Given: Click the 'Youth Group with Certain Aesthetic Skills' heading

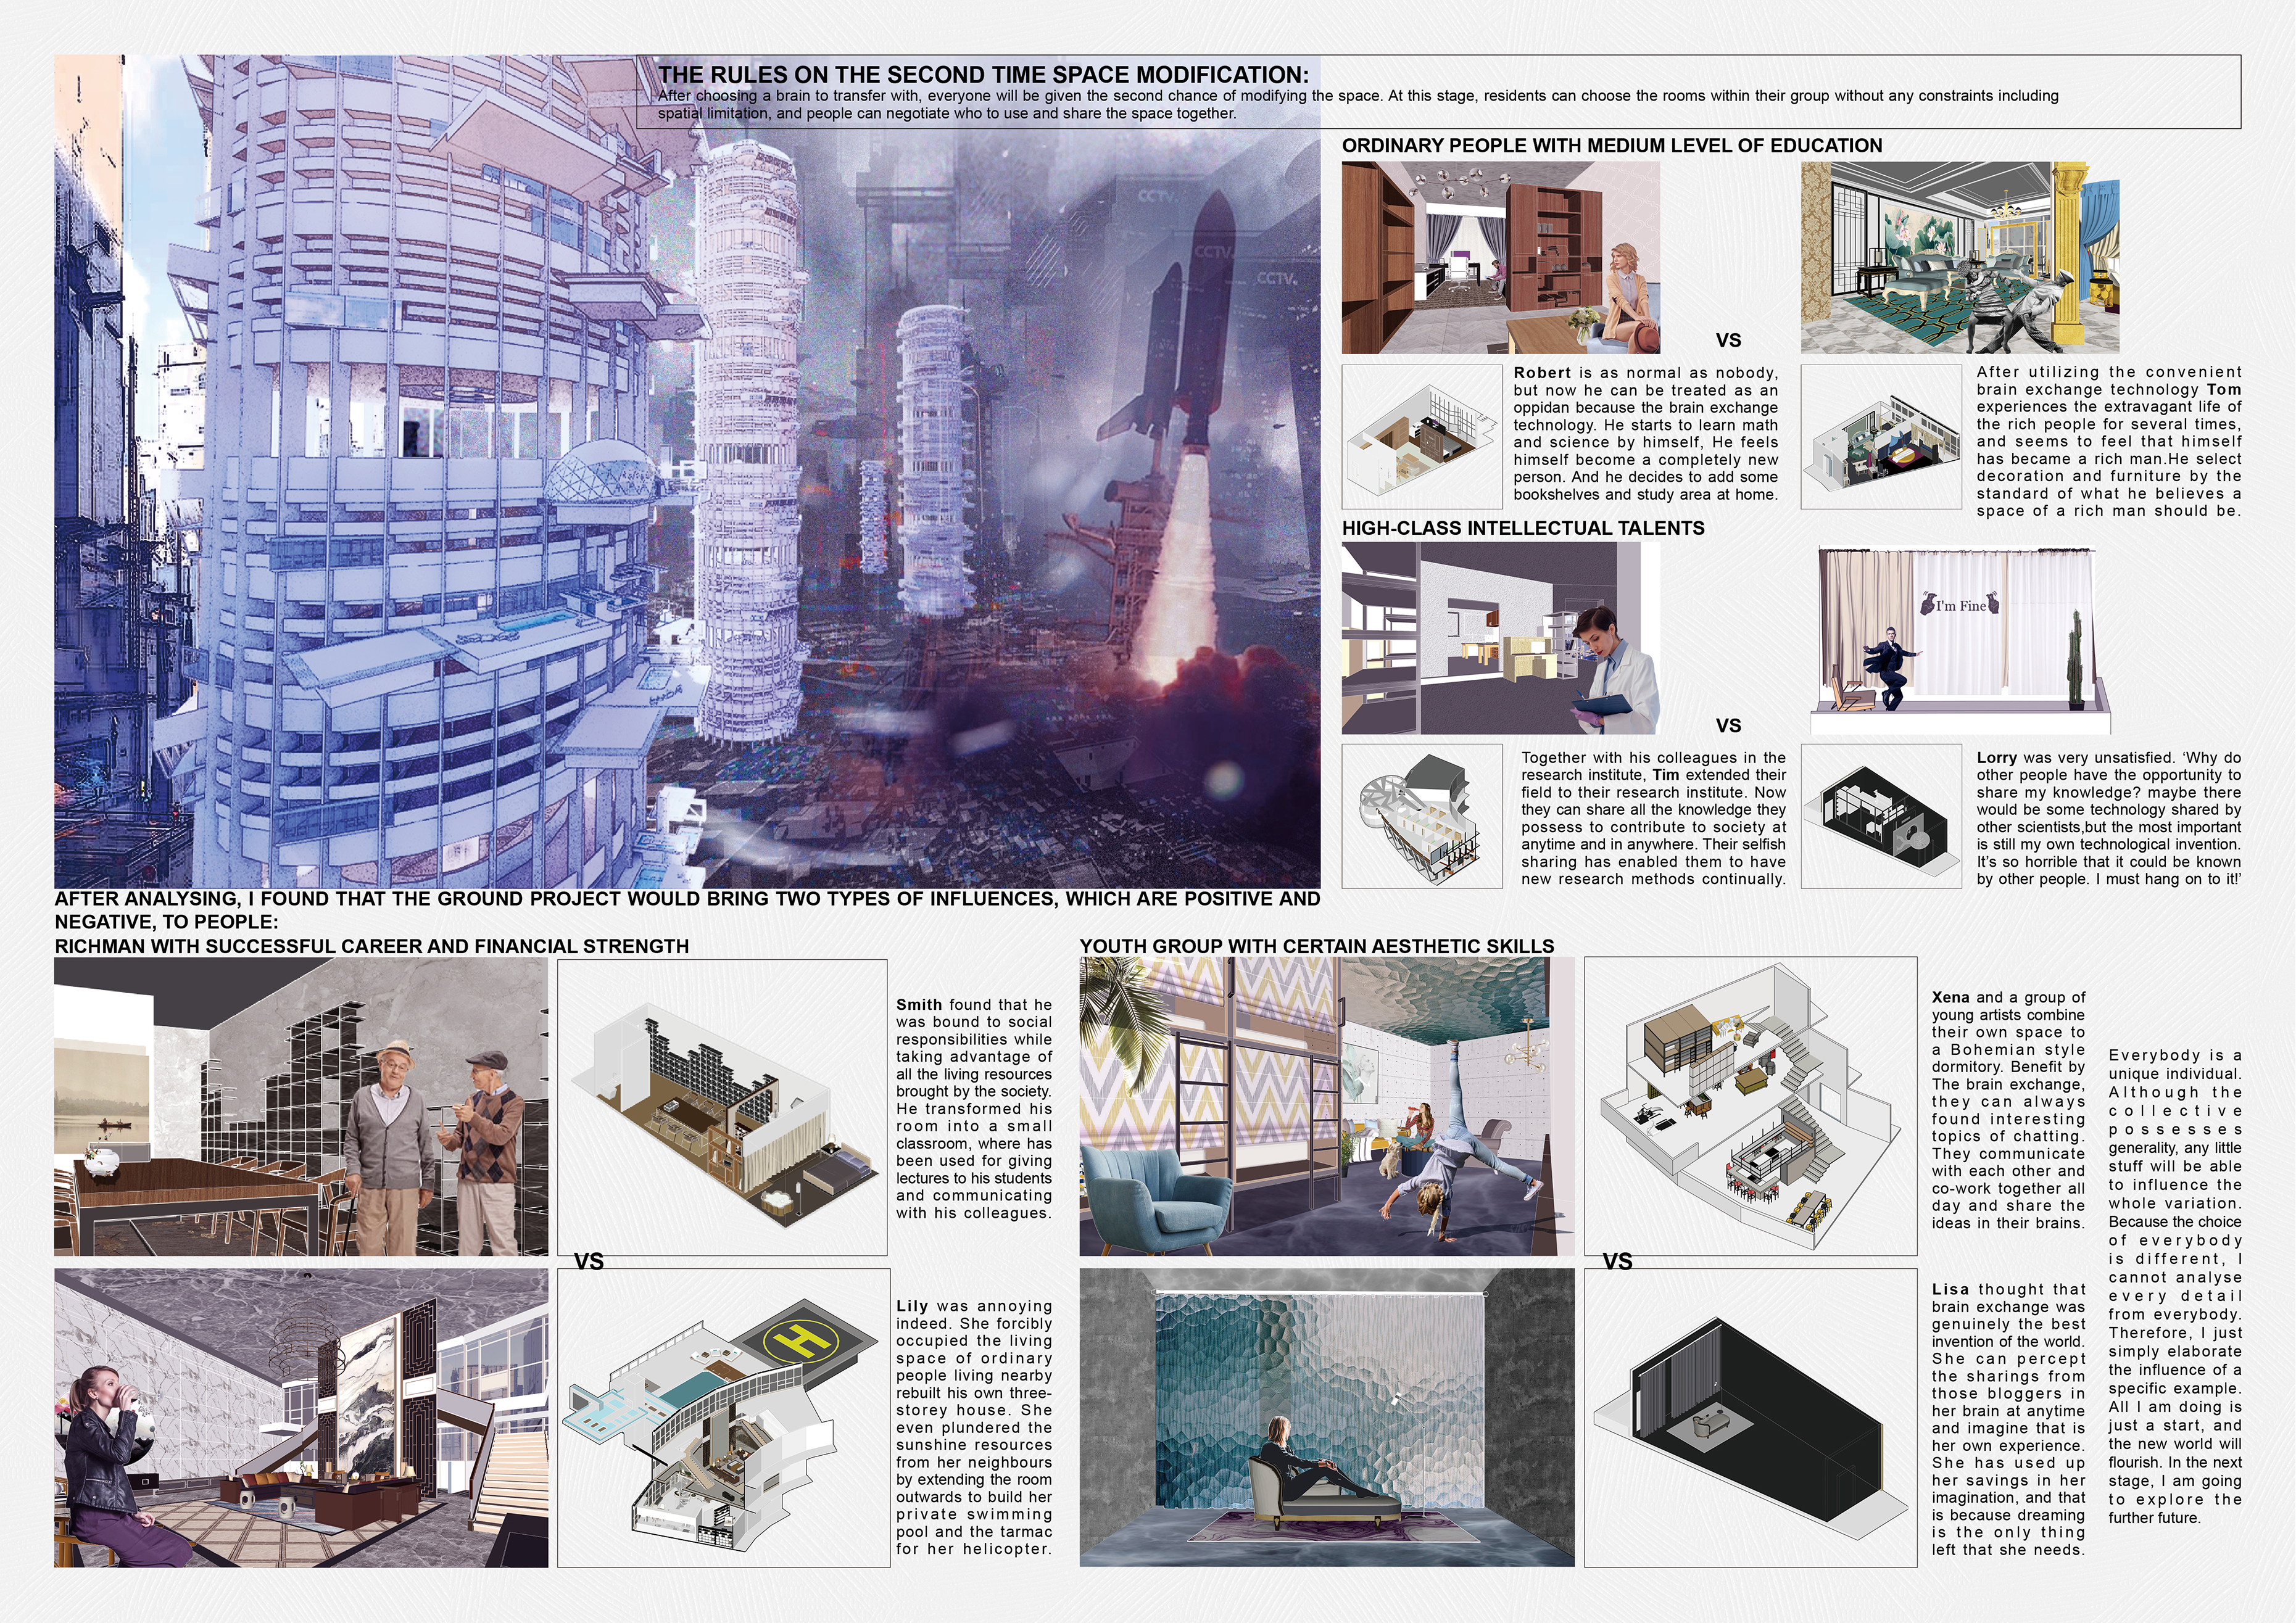Looking at the screenshot, I should point(1316,946).
